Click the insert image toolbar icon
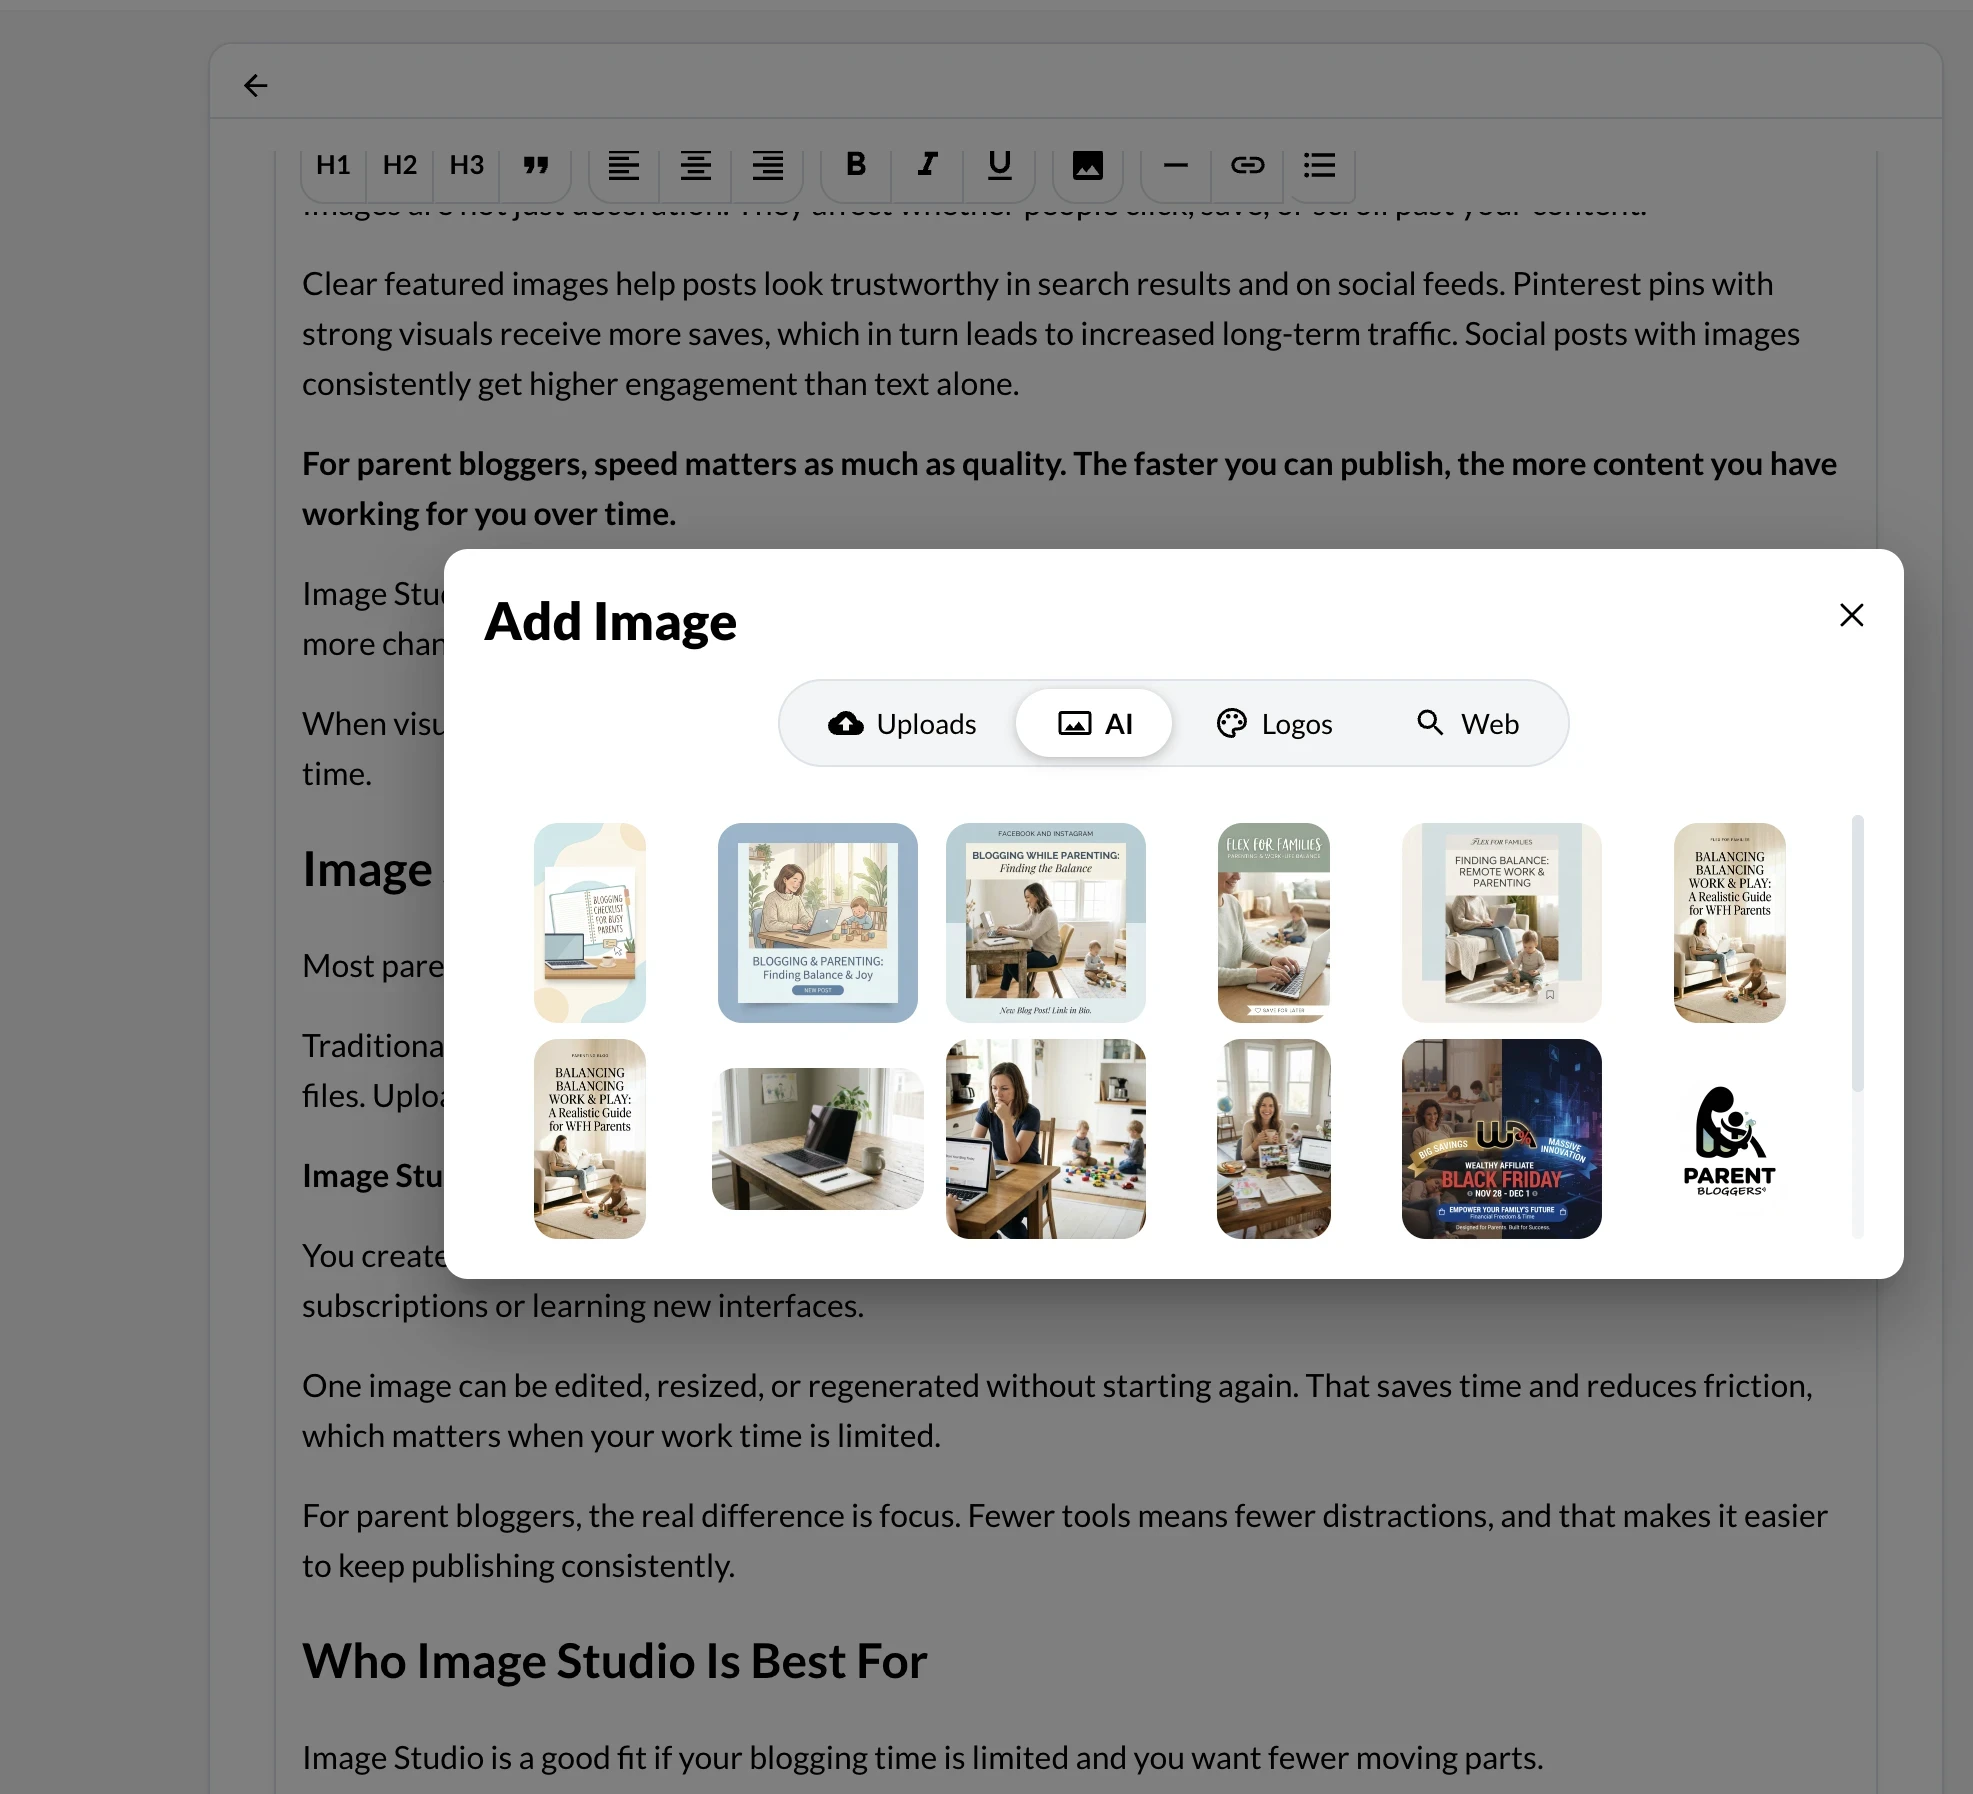Viewport: 1973px width, 1794px height. coord(1088,165)
